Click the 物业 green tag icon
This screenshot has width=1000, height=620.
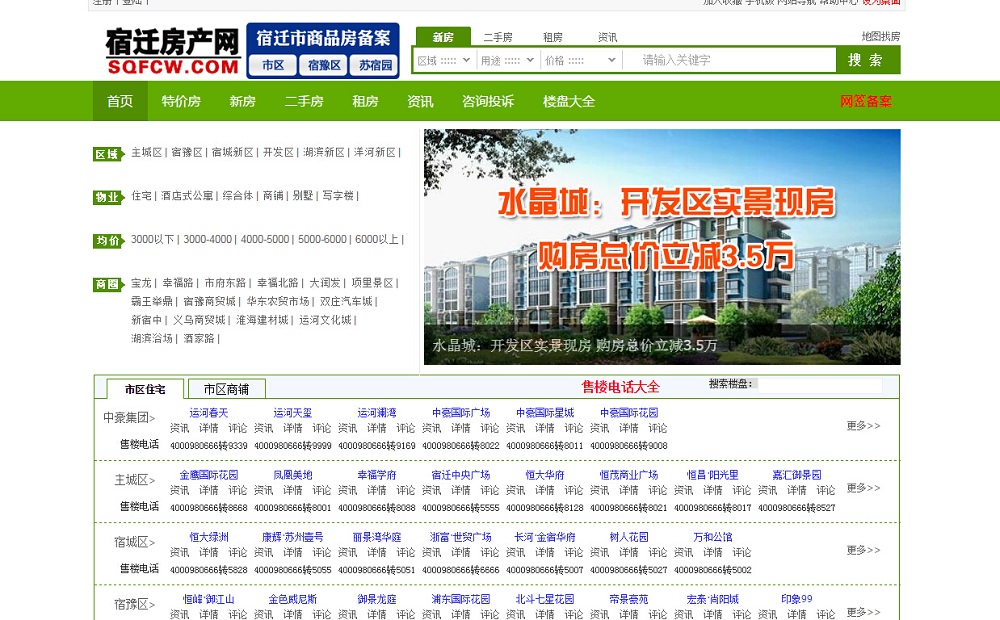pyautogui.click(x=108, y=197)
